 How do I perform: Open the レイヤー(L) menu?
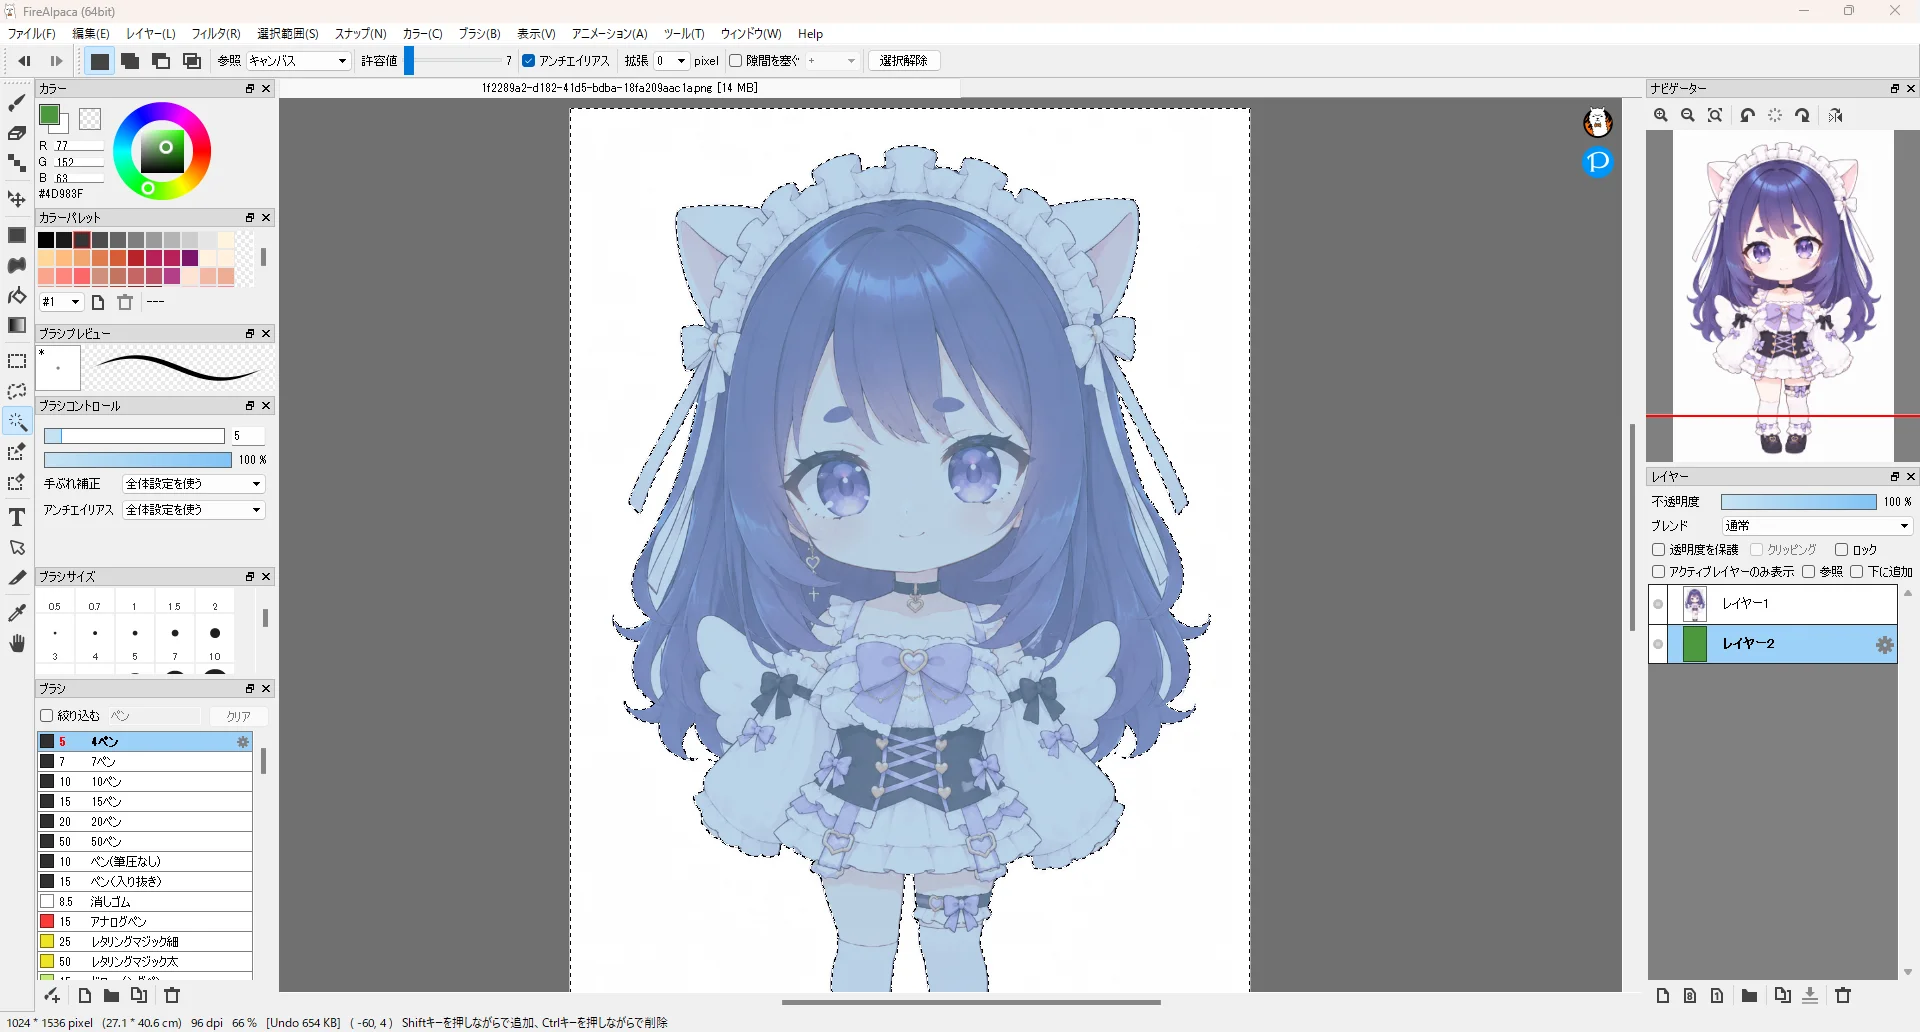[151, 34]
